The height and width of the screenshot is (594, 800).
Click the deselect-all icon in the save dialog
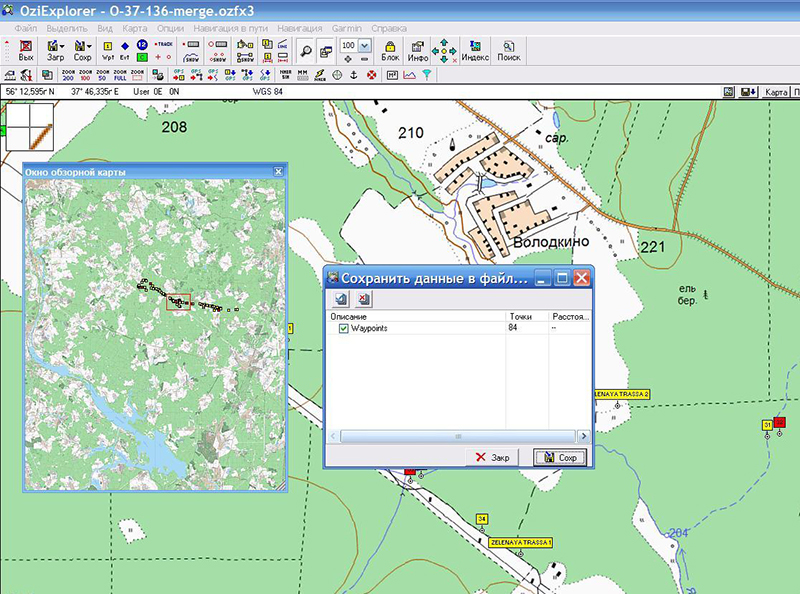pyautogui.click(x=364, y=299)
